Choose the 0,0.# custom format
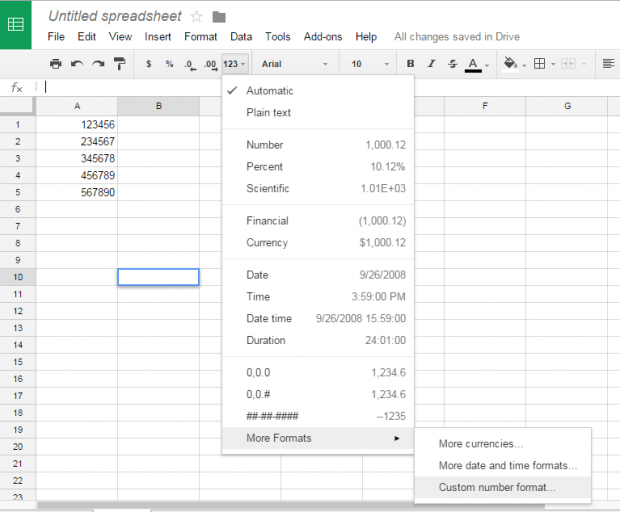Screen dimensions: 620x512 318,394
